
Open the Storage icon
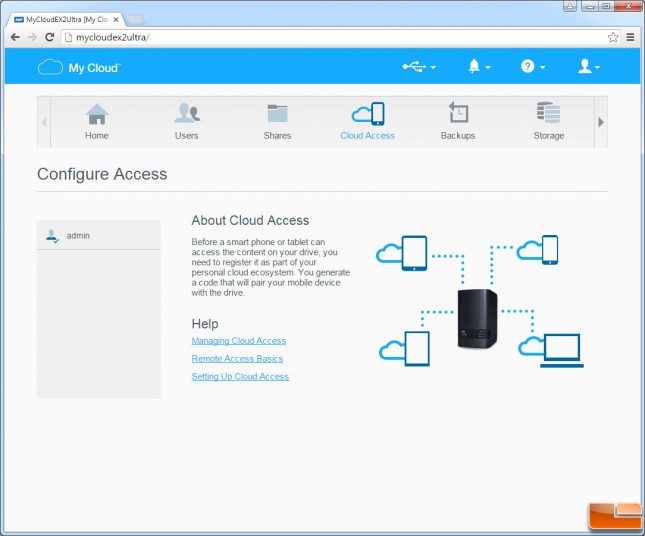(x=548, y=113)
